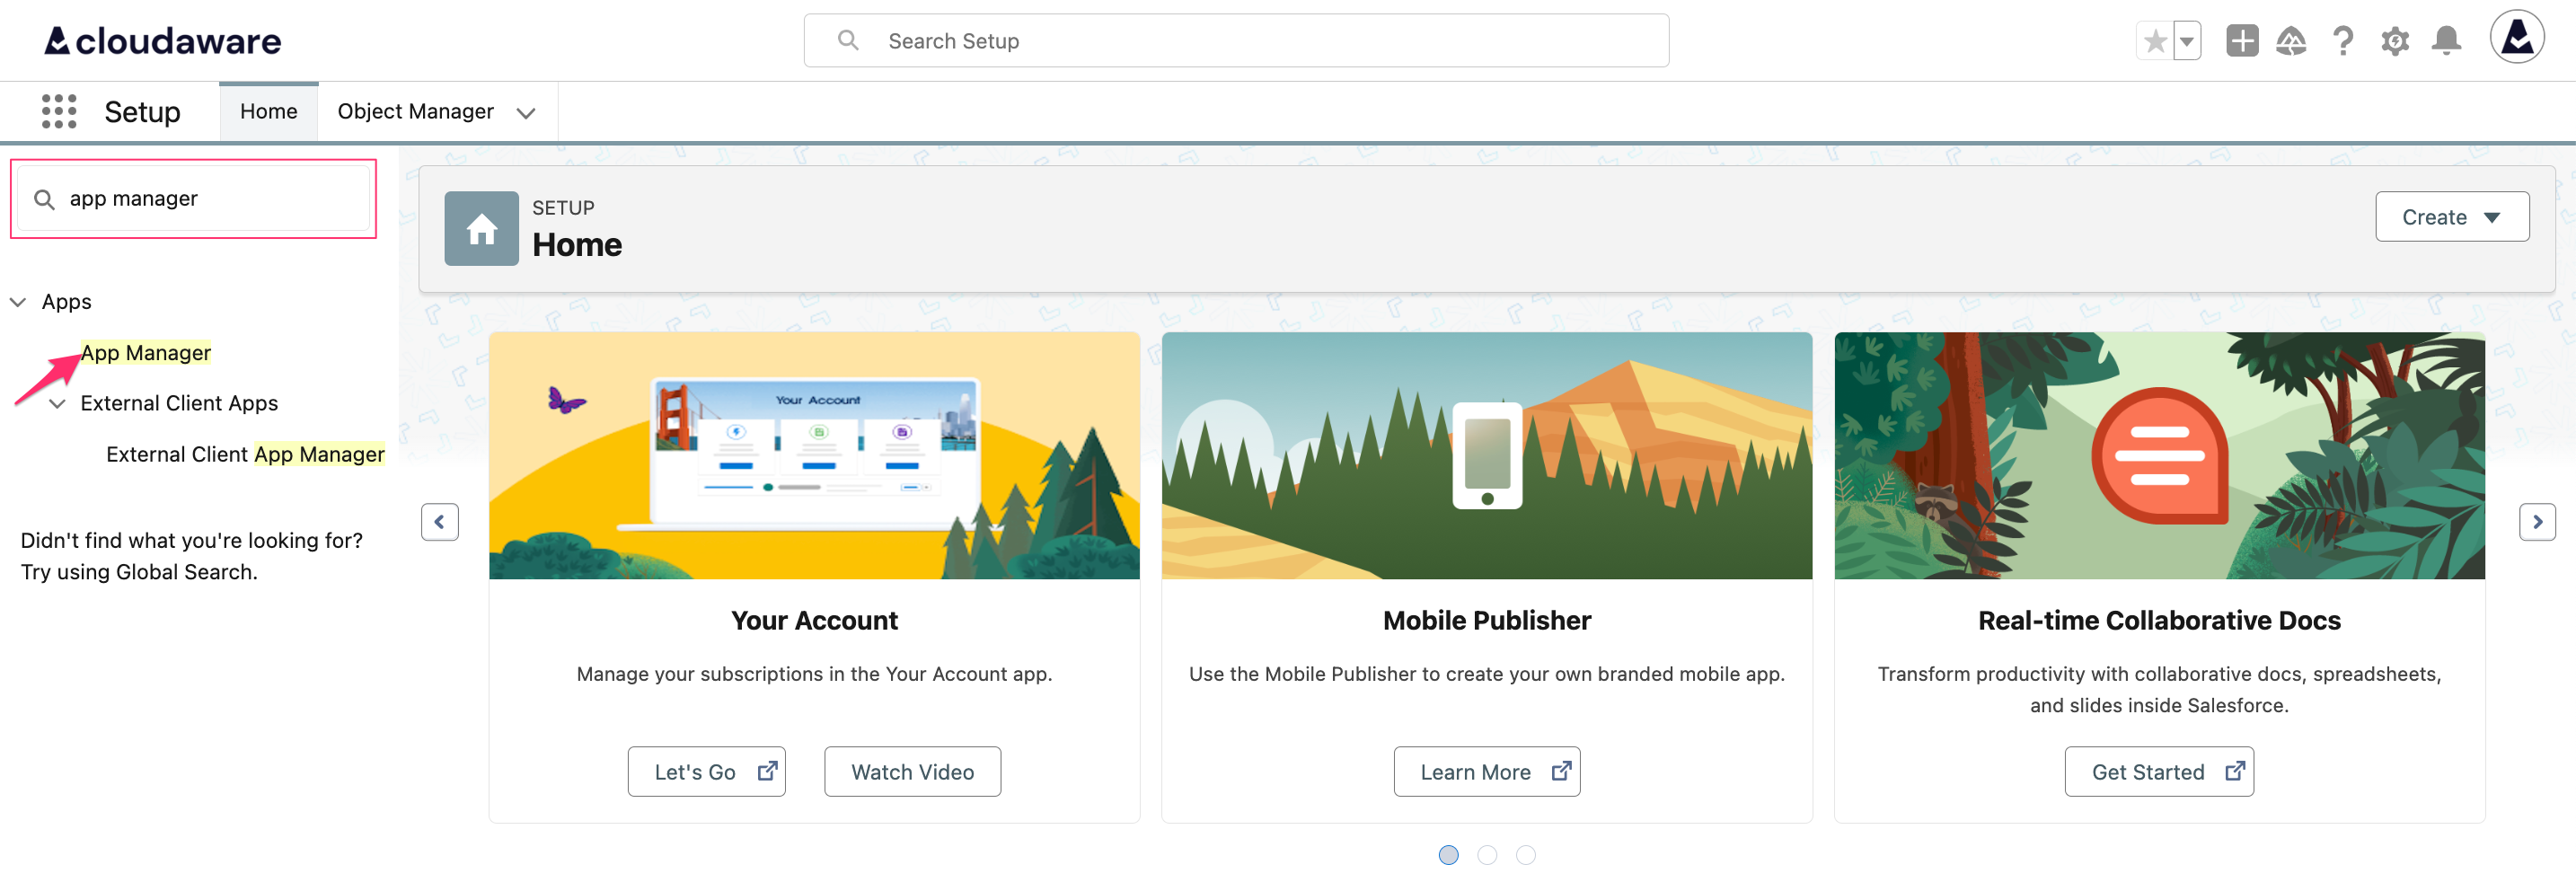Click the External Client Apps label
Screen dimensions: 2576x891
click(x=179, y=403)
